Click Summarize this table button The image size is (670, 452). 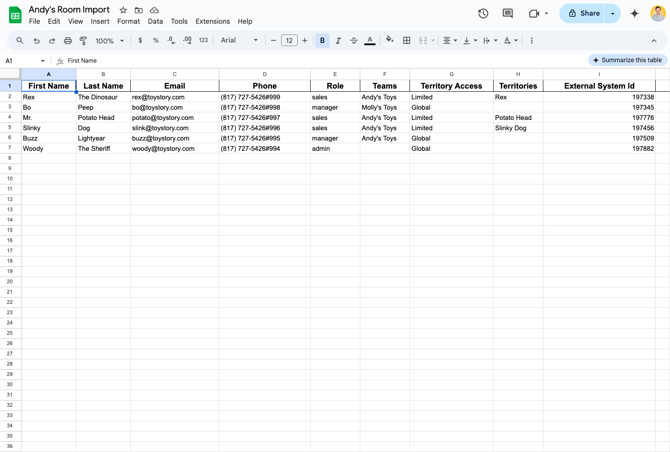[x=628, y=60]
